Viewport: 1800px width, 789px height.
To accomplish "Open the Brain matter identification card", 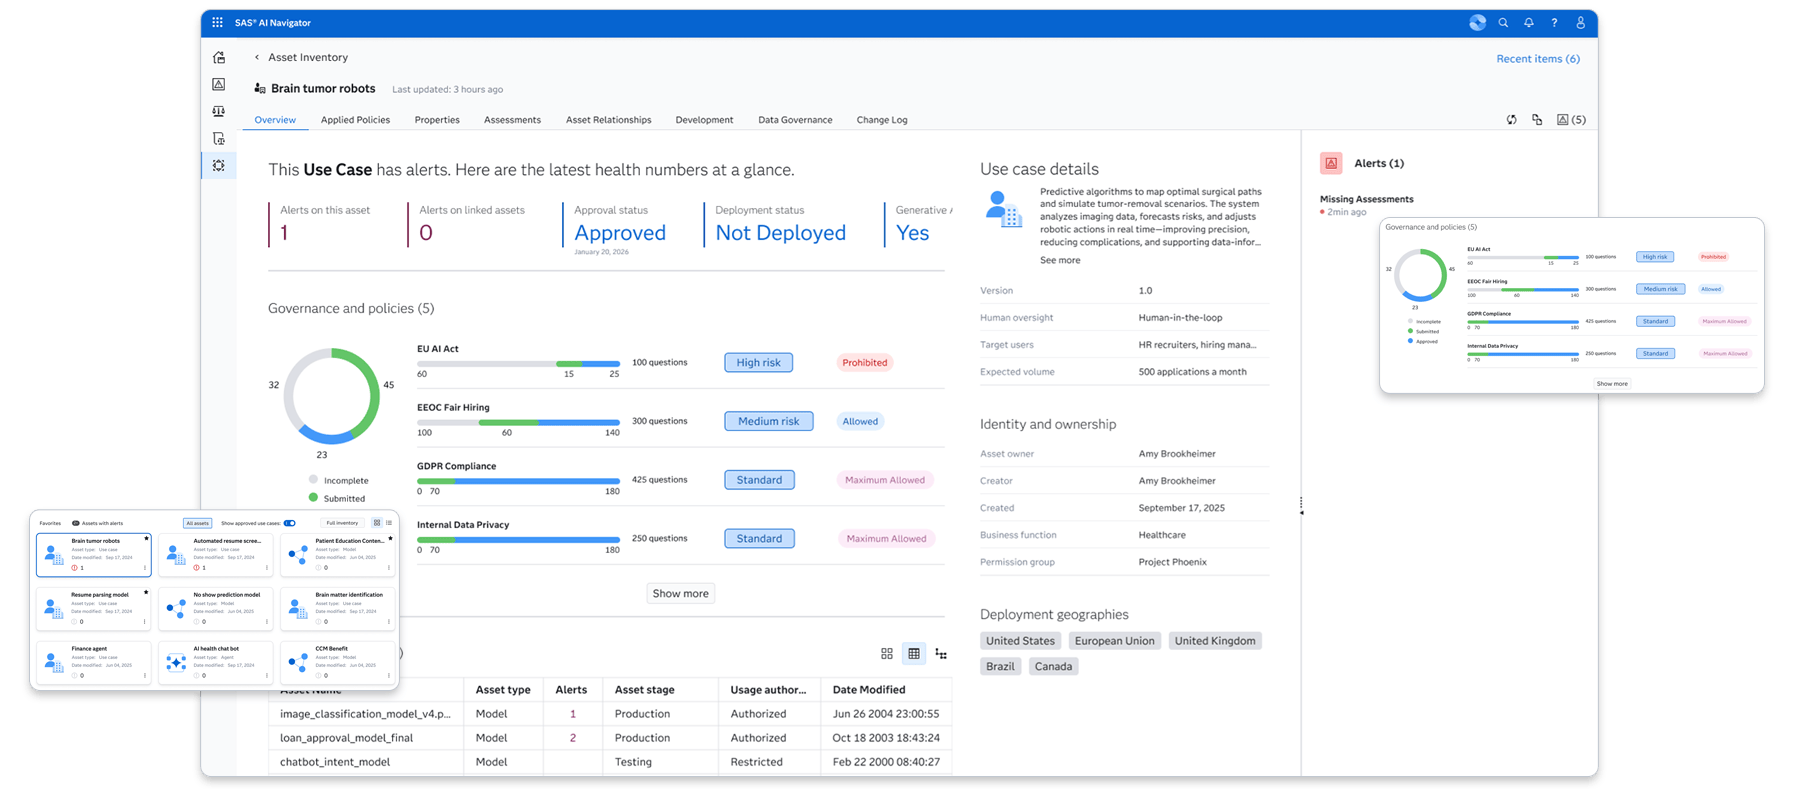I will coord(338,607).
